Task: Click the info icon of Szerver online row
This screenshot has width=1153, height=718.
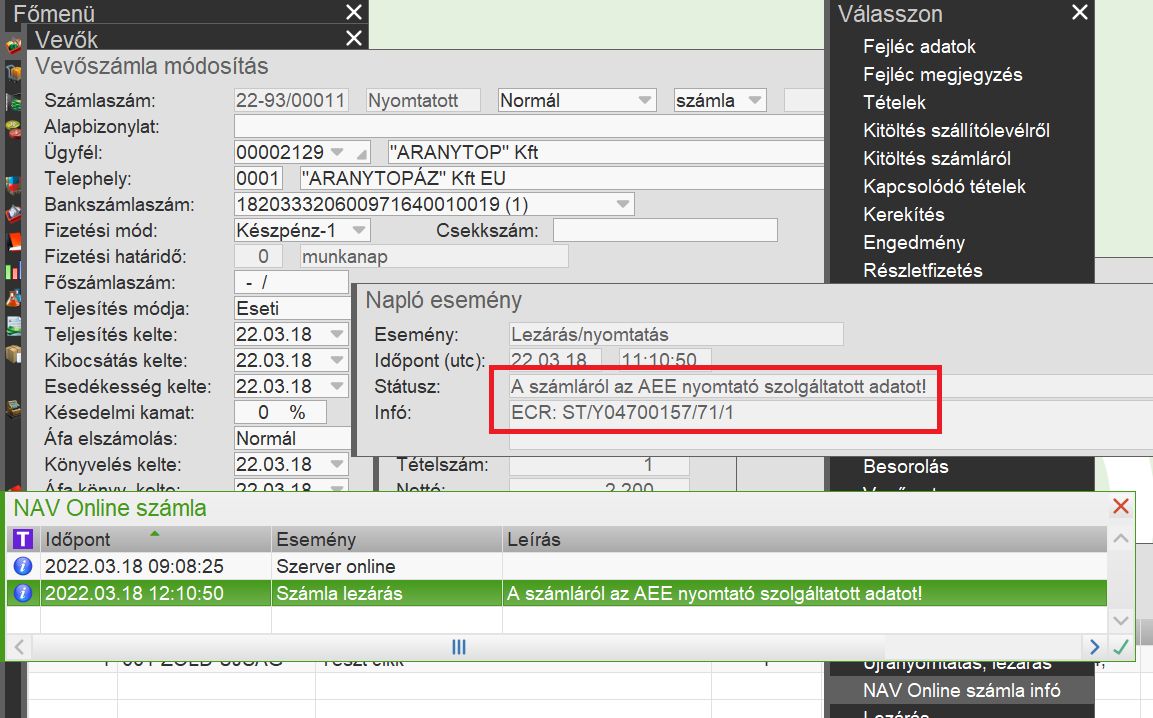Action: point(23,566)
